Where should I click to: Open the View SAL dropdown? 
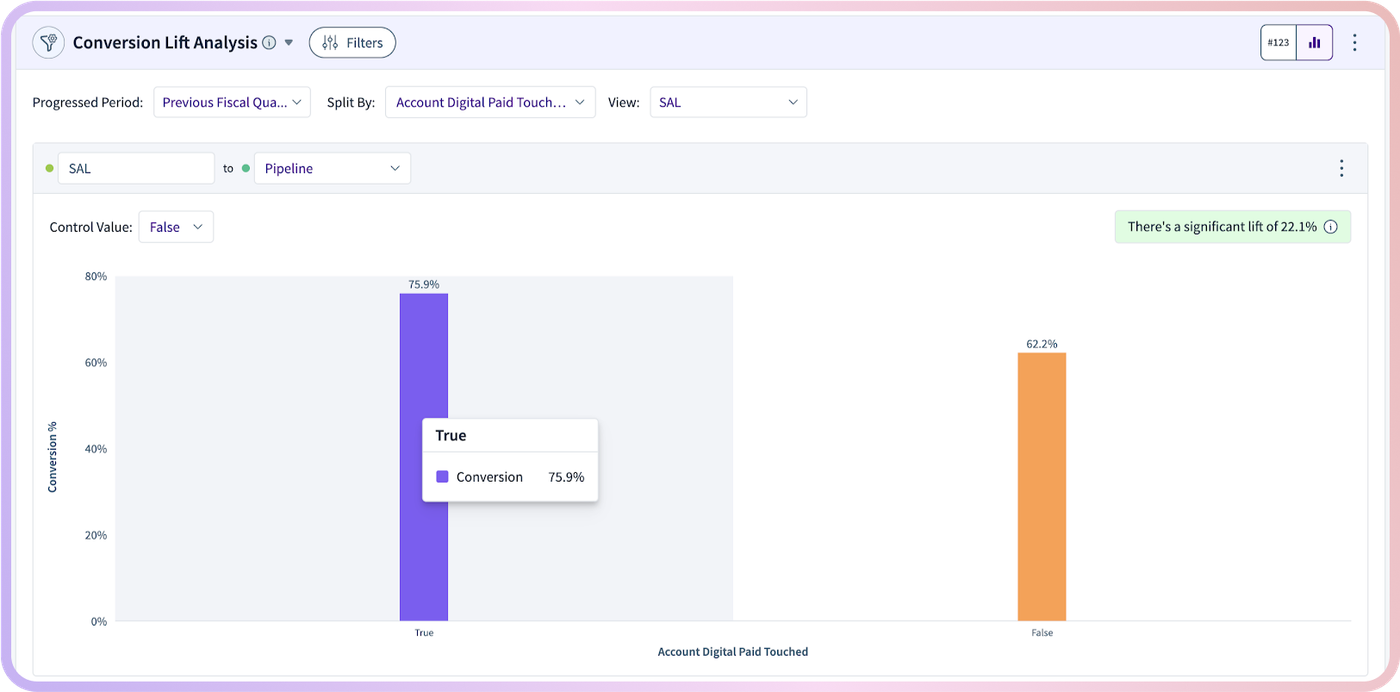coord(728,102)
